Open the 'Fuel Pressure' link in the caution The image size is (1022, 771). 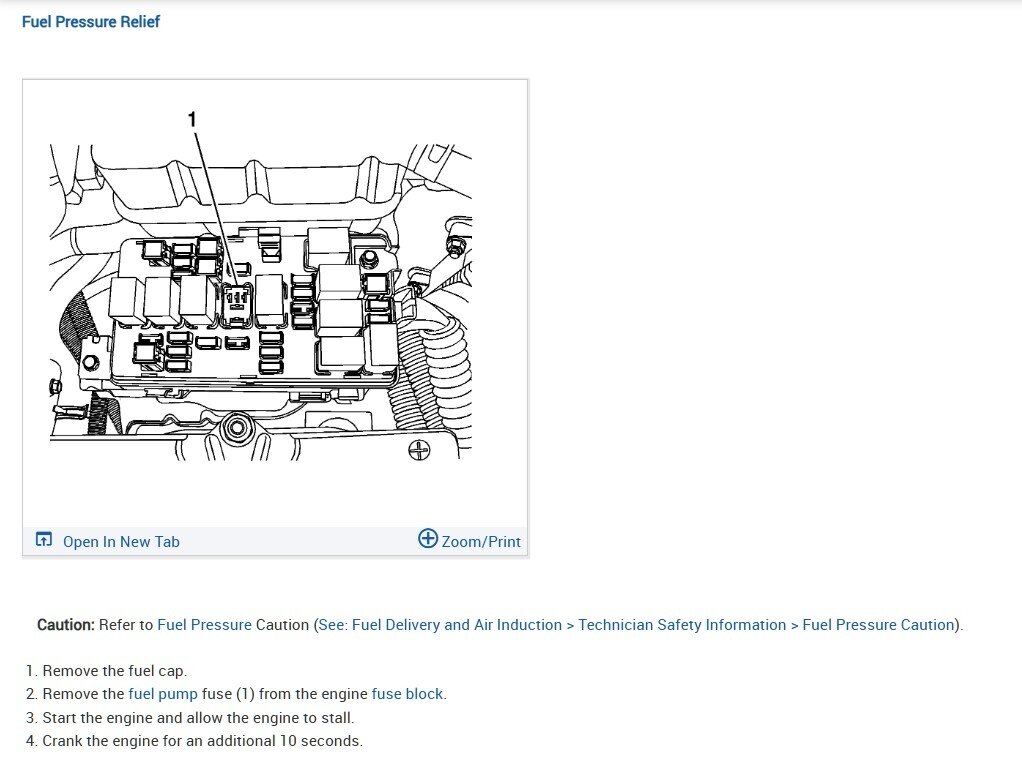[x=204, y=625]
